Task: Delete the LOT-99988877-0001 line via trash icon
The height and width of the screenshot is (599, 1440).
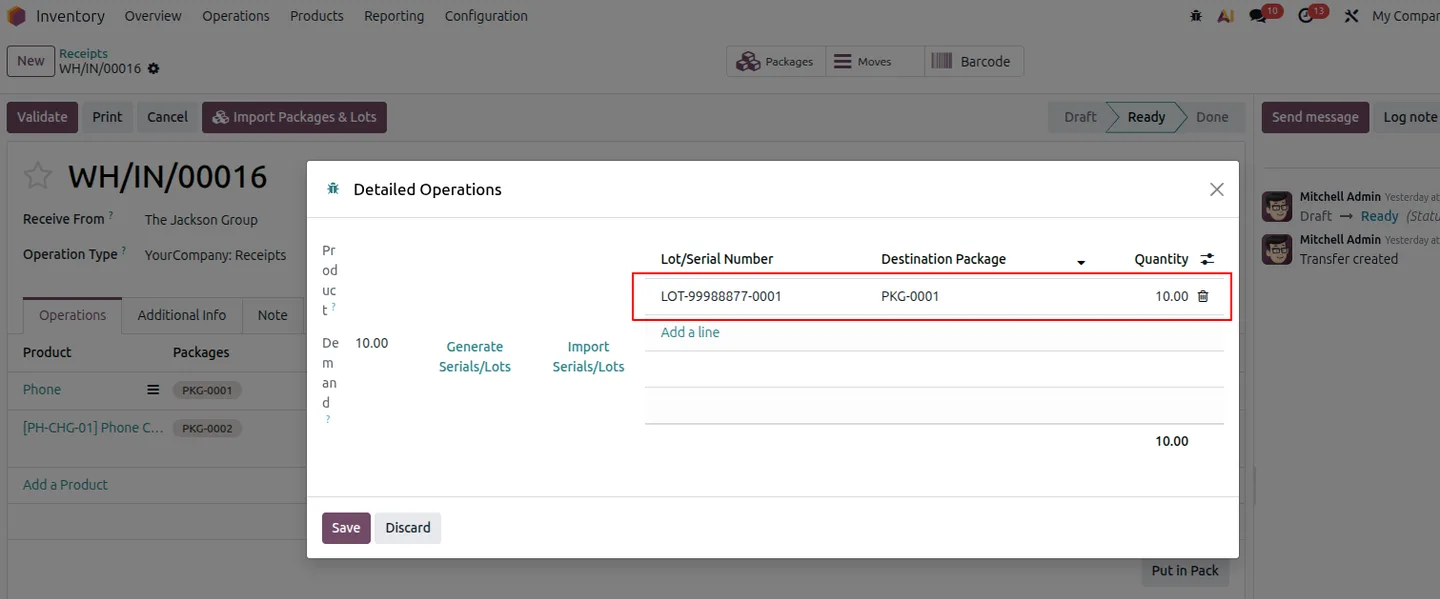Action: coord(1203,296)
